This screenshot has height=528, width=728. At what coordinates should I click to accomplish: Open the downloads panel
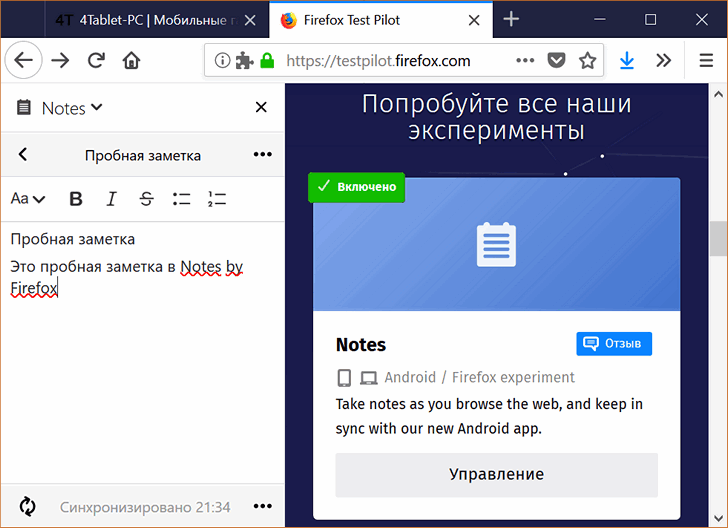627,60
